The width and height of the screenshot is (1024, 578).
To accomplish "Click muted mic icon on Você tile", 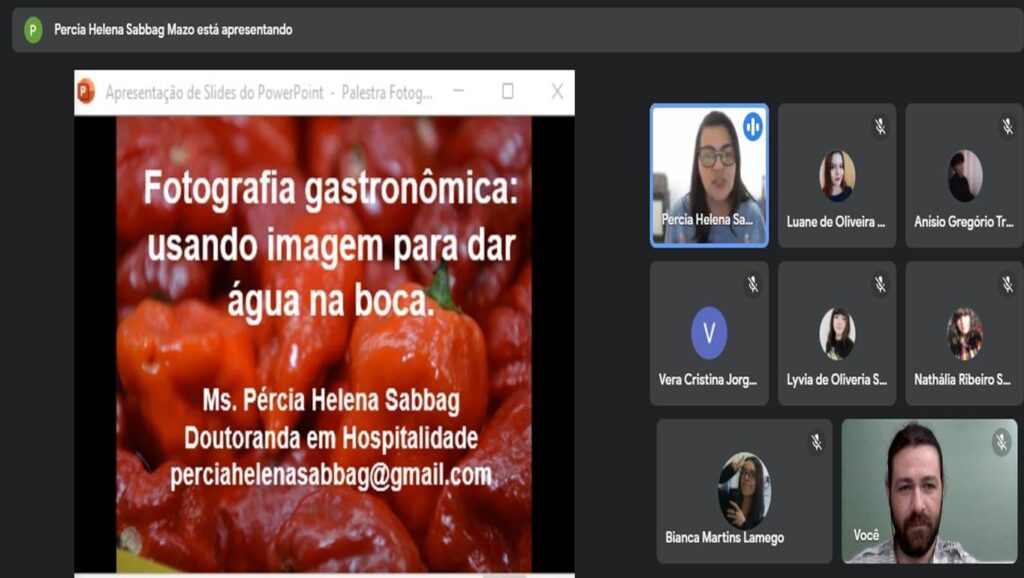I will tap(1001, 442).
